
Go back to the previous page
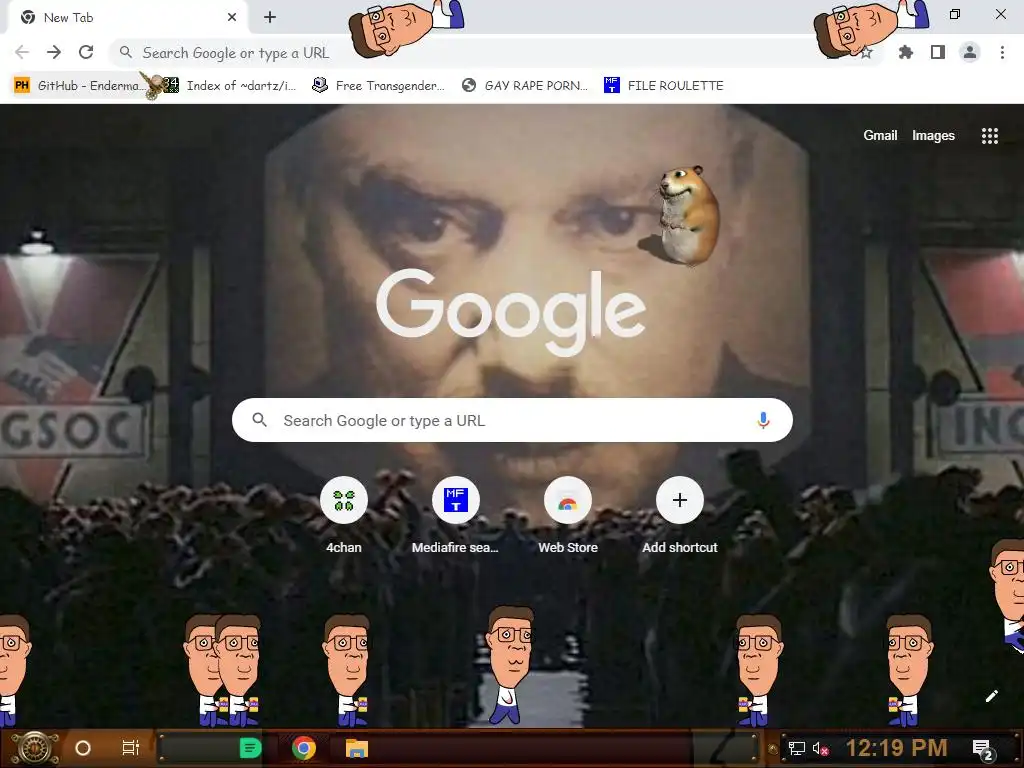(x=22, y=52)
